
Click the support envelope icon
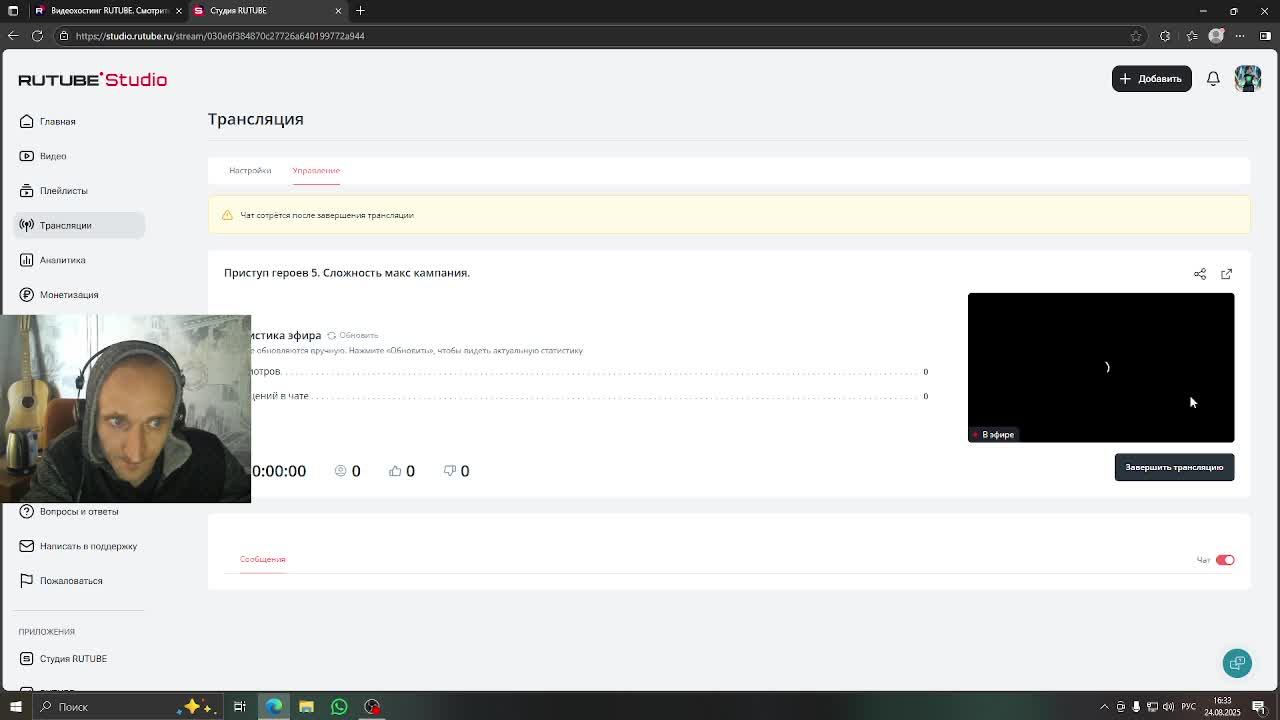pyautogui.click(x=27, y=546)
